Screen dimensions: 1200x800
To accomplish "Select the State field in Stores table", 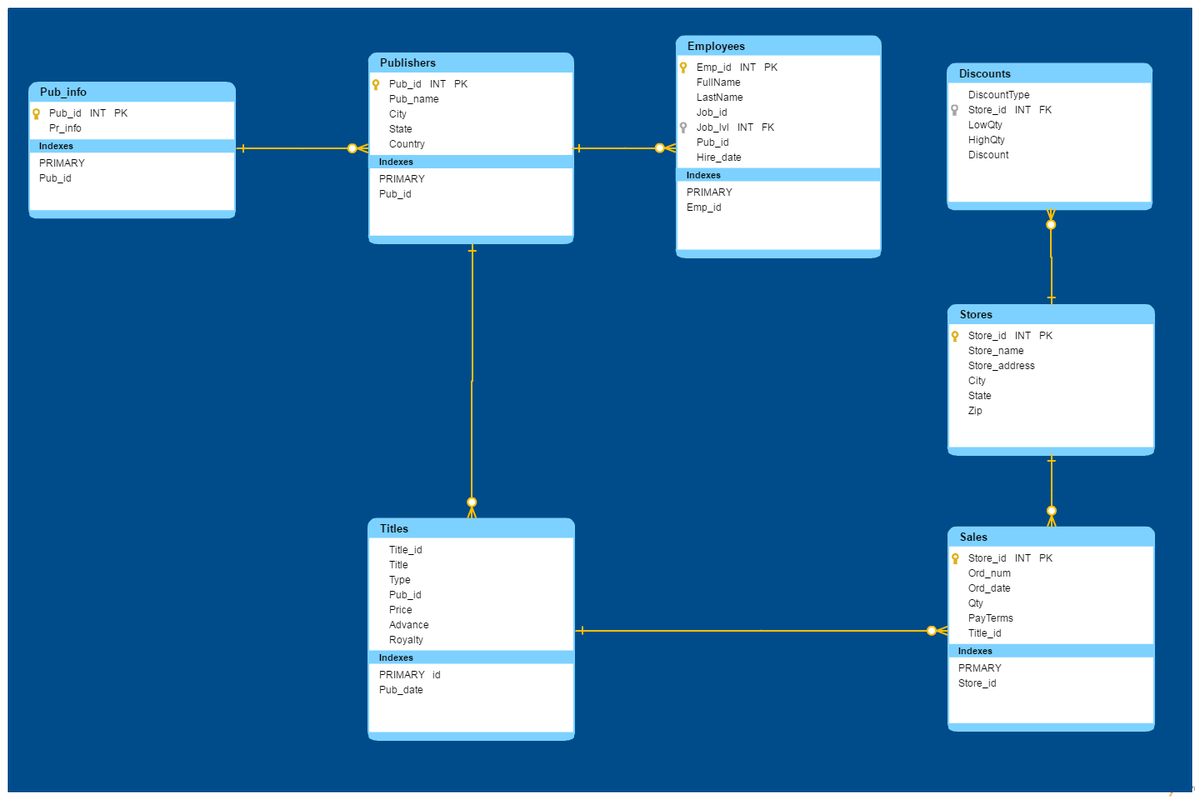I will (980, 396).
